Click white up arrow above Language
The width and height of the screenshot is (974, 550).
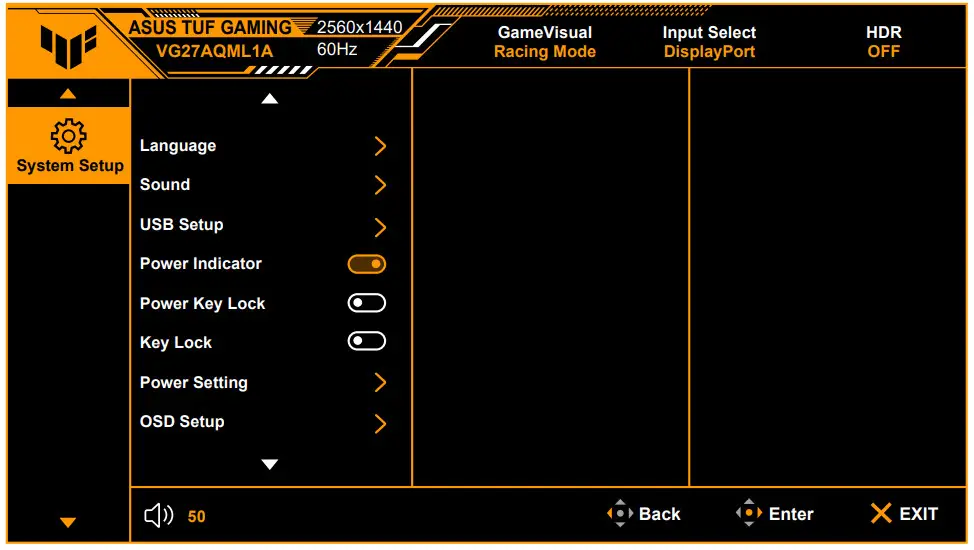[x=269, y=98]
